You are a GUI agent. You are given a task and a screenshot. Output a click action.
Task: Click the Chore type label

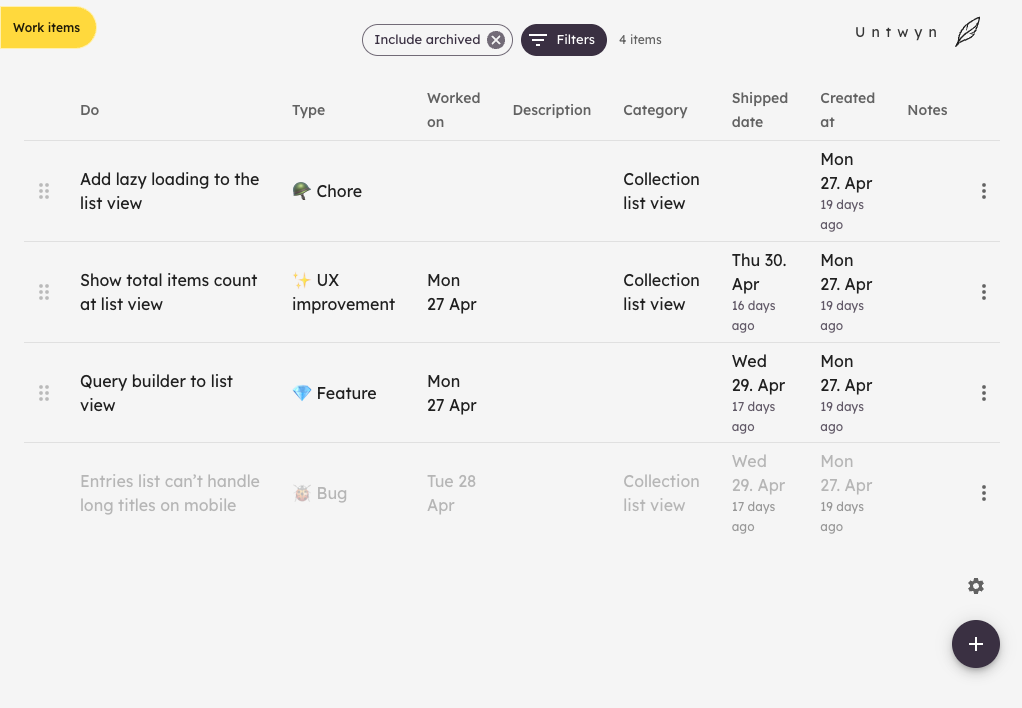(x=339, y=191)
